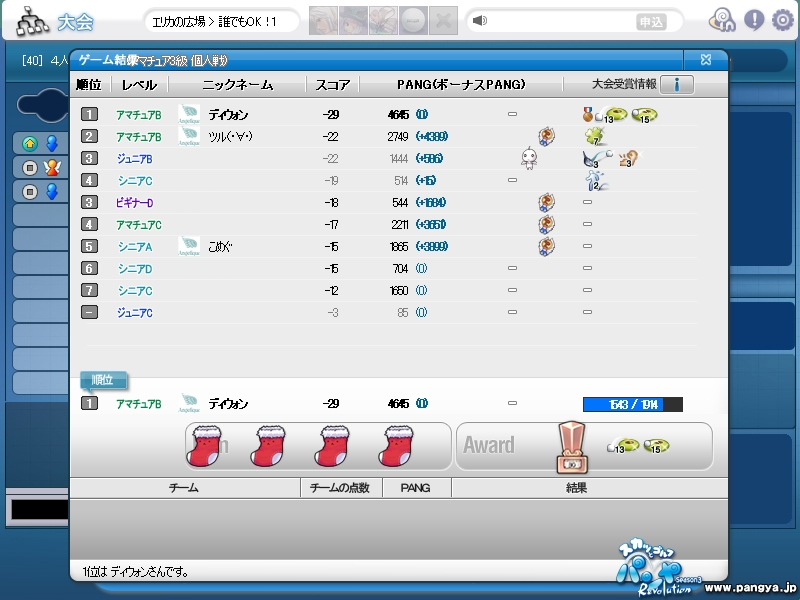
Task: Toggle the square marker beside the angel avatar
Action: (29, 167)
